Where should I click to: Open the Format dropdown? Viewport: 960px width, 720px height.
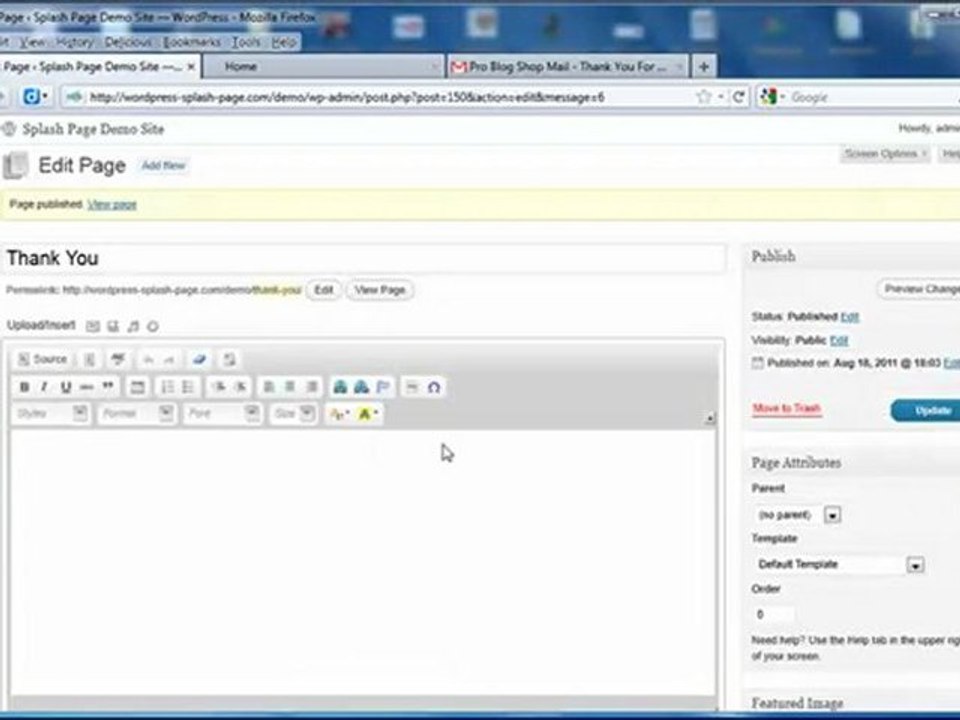(137, 414)
